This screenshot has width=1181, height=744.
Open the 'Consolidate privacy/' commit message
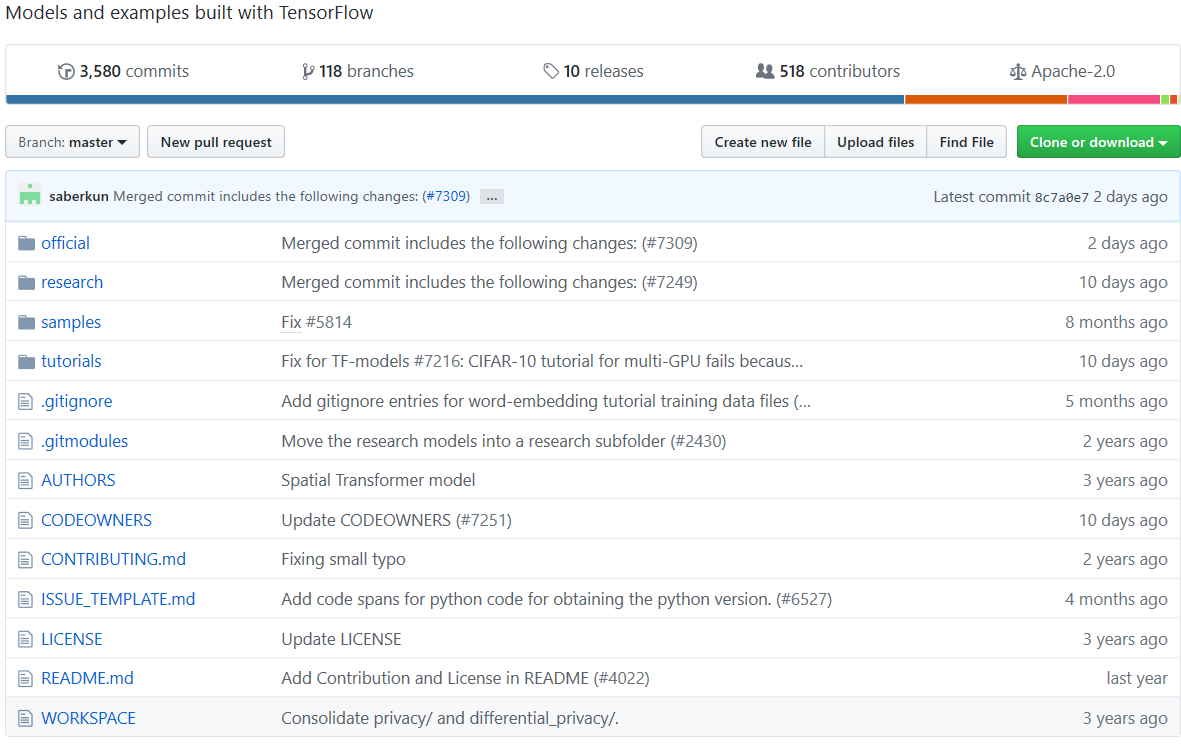pos(450,718)
